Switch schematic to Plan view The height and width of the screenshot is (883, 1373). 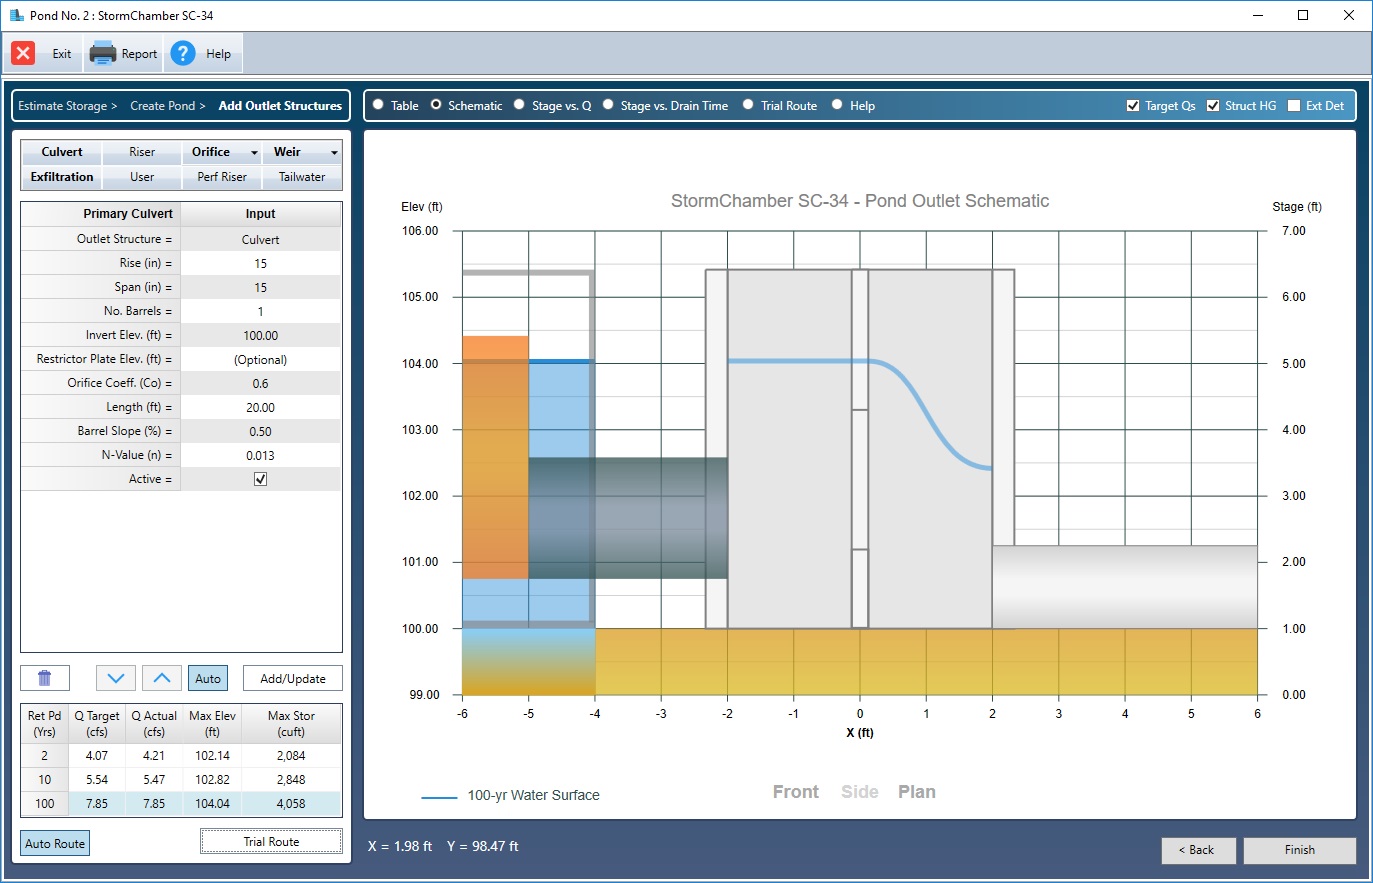click(917, 792)
